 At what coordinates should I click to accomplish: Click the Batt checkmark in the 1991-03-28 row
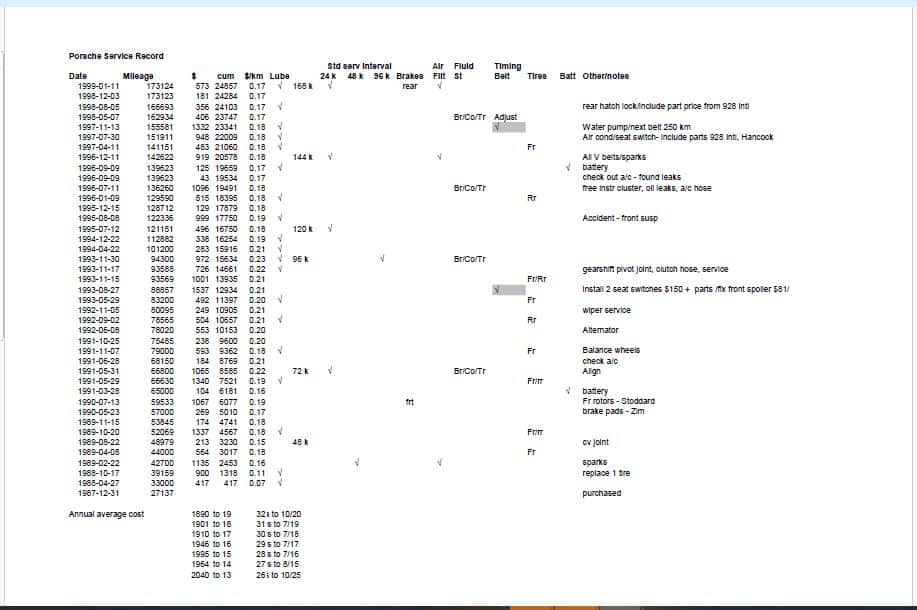click(567, 391)
